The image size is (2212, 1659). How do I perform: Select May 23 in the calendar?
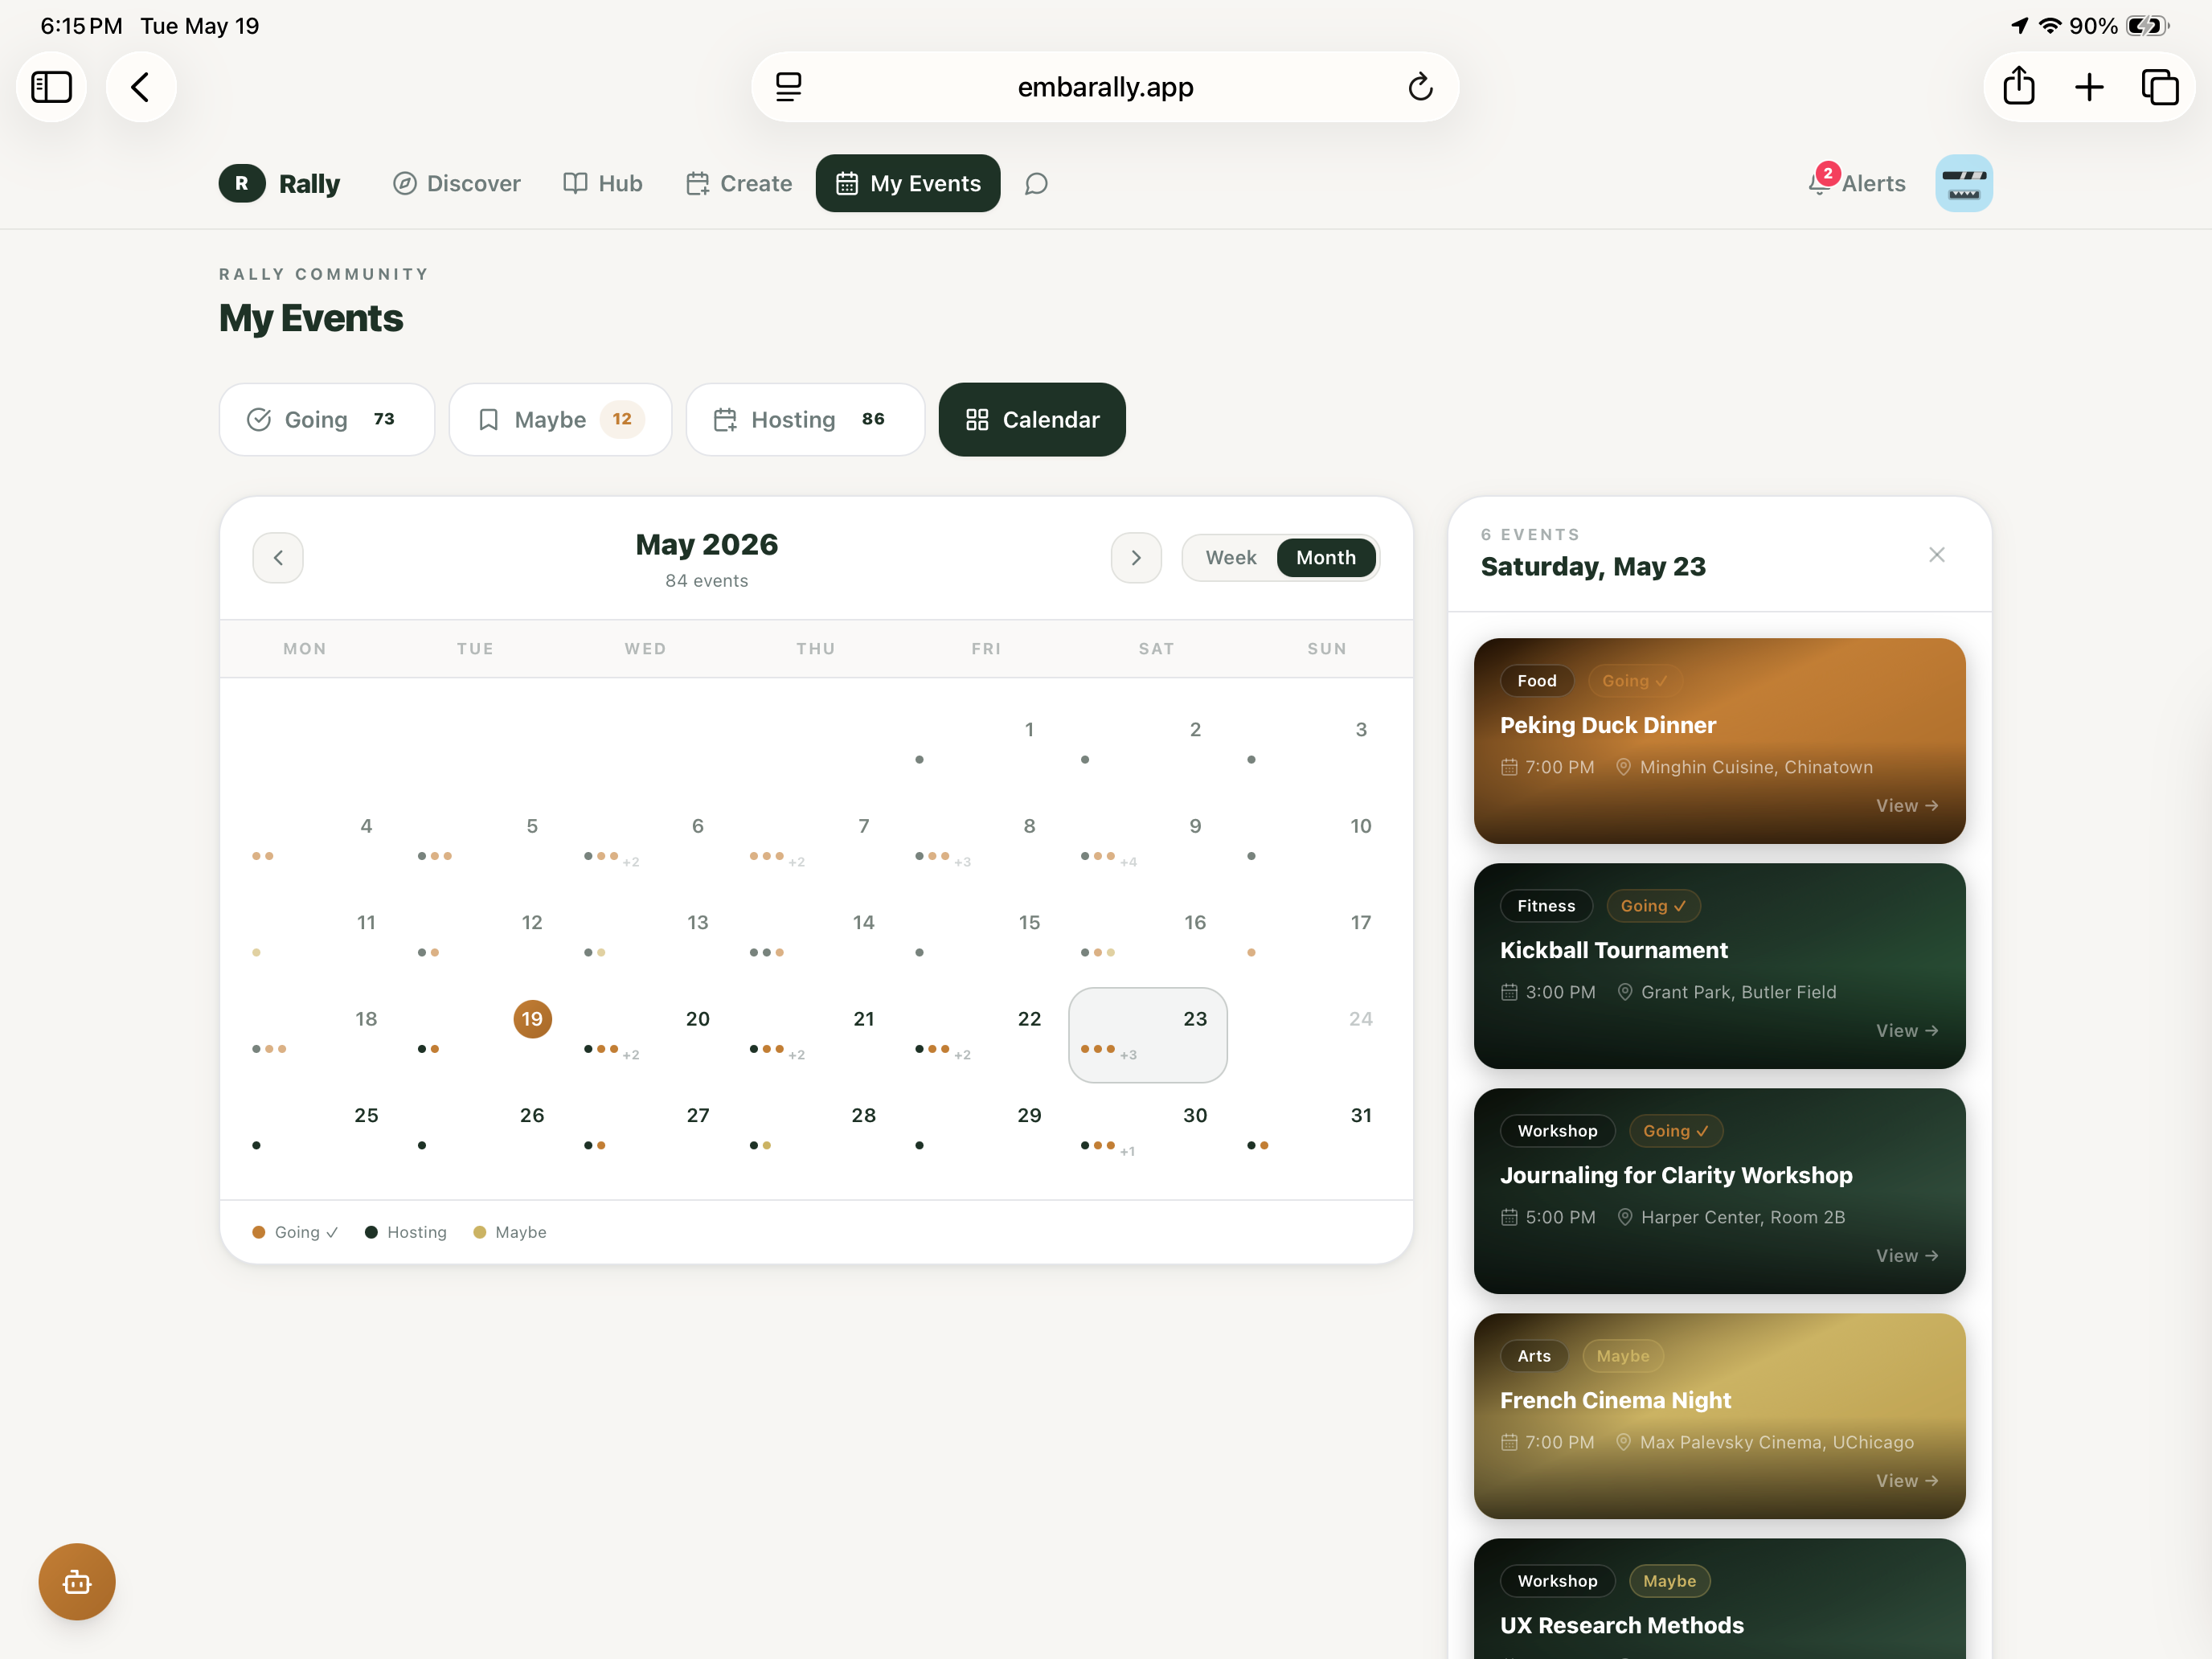pos(1147,1034)
